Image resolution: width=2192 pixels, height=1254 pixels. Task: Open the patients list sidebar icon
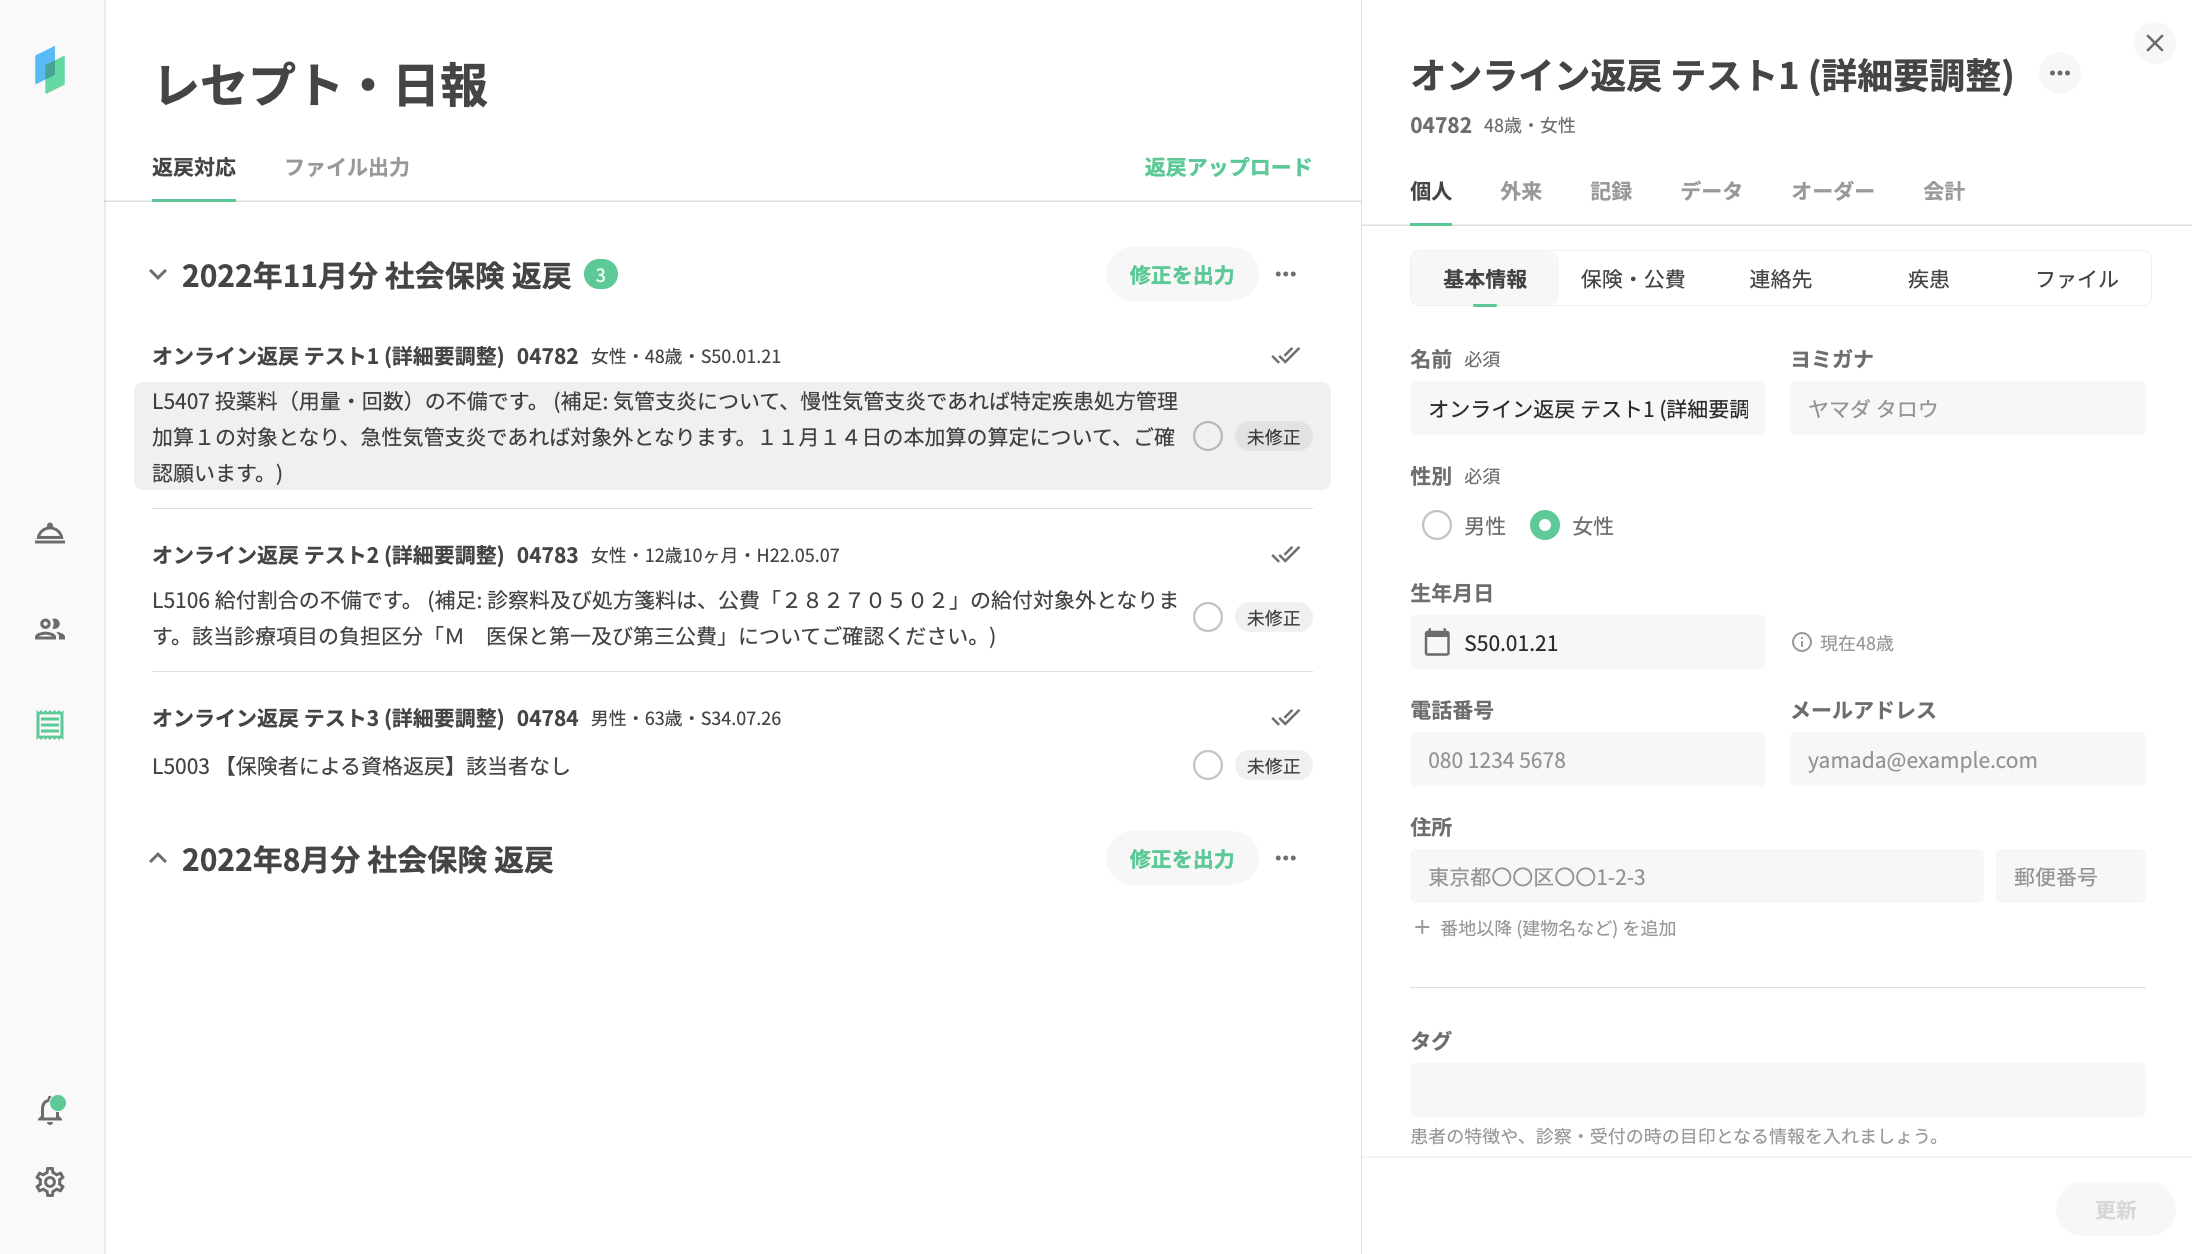[50, 629]
